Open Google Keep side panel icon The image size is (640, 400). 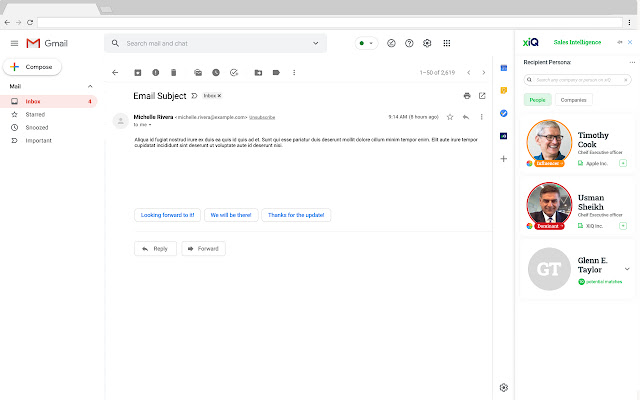504,91
